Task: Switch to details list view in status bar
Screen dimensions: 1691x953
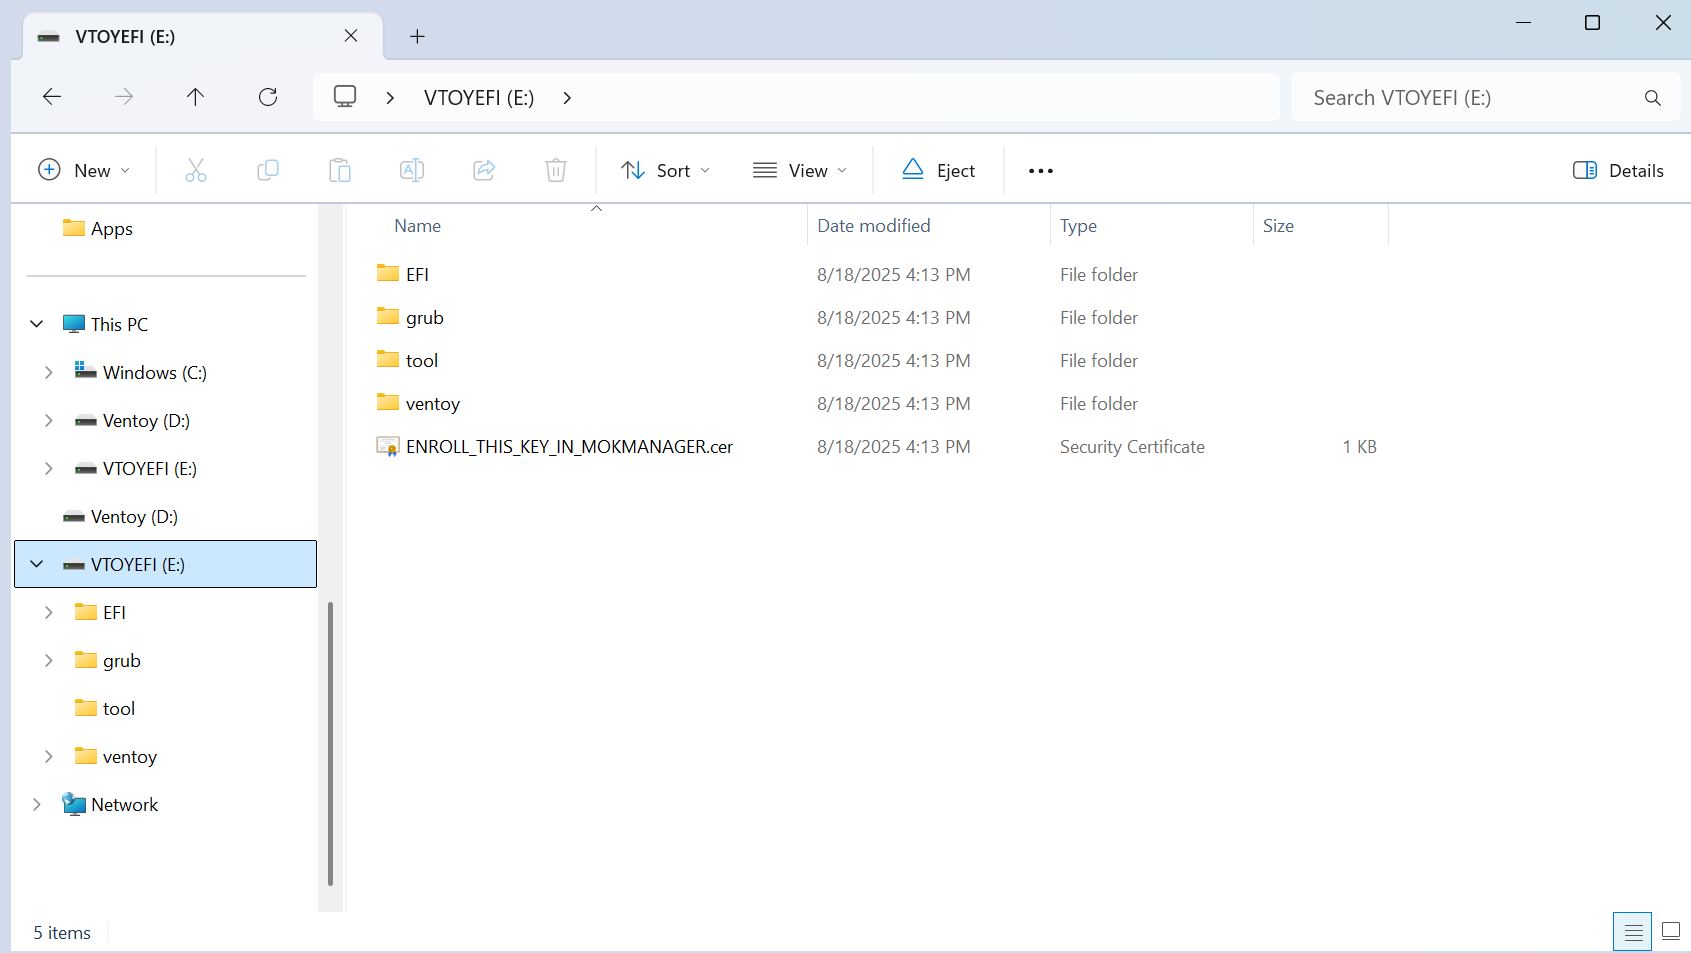Action: tap(1633, 932)
